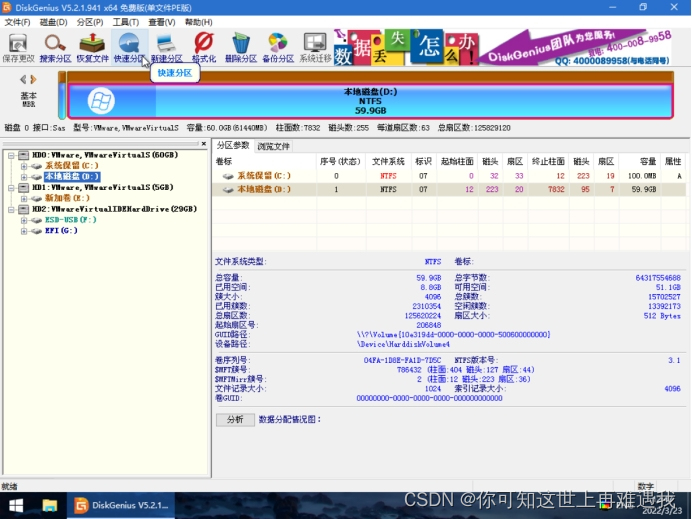Select the HD0 VMware 60GB disk entry
692x519 pixels.
105,155
